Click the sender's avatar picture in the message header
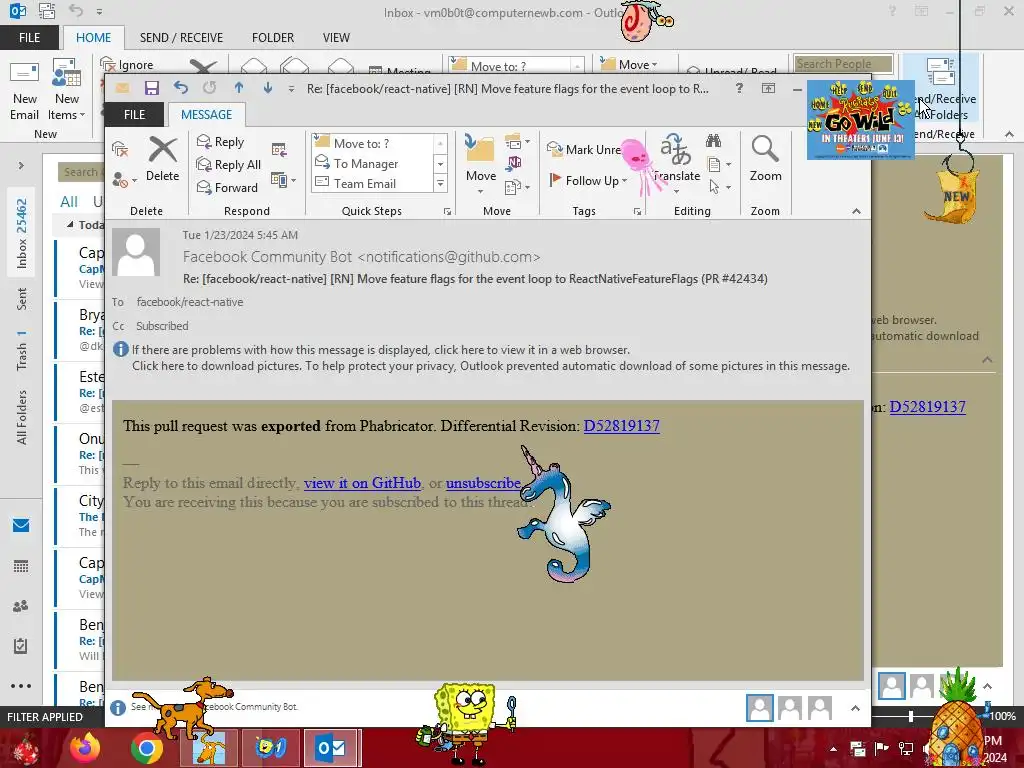 136,252
